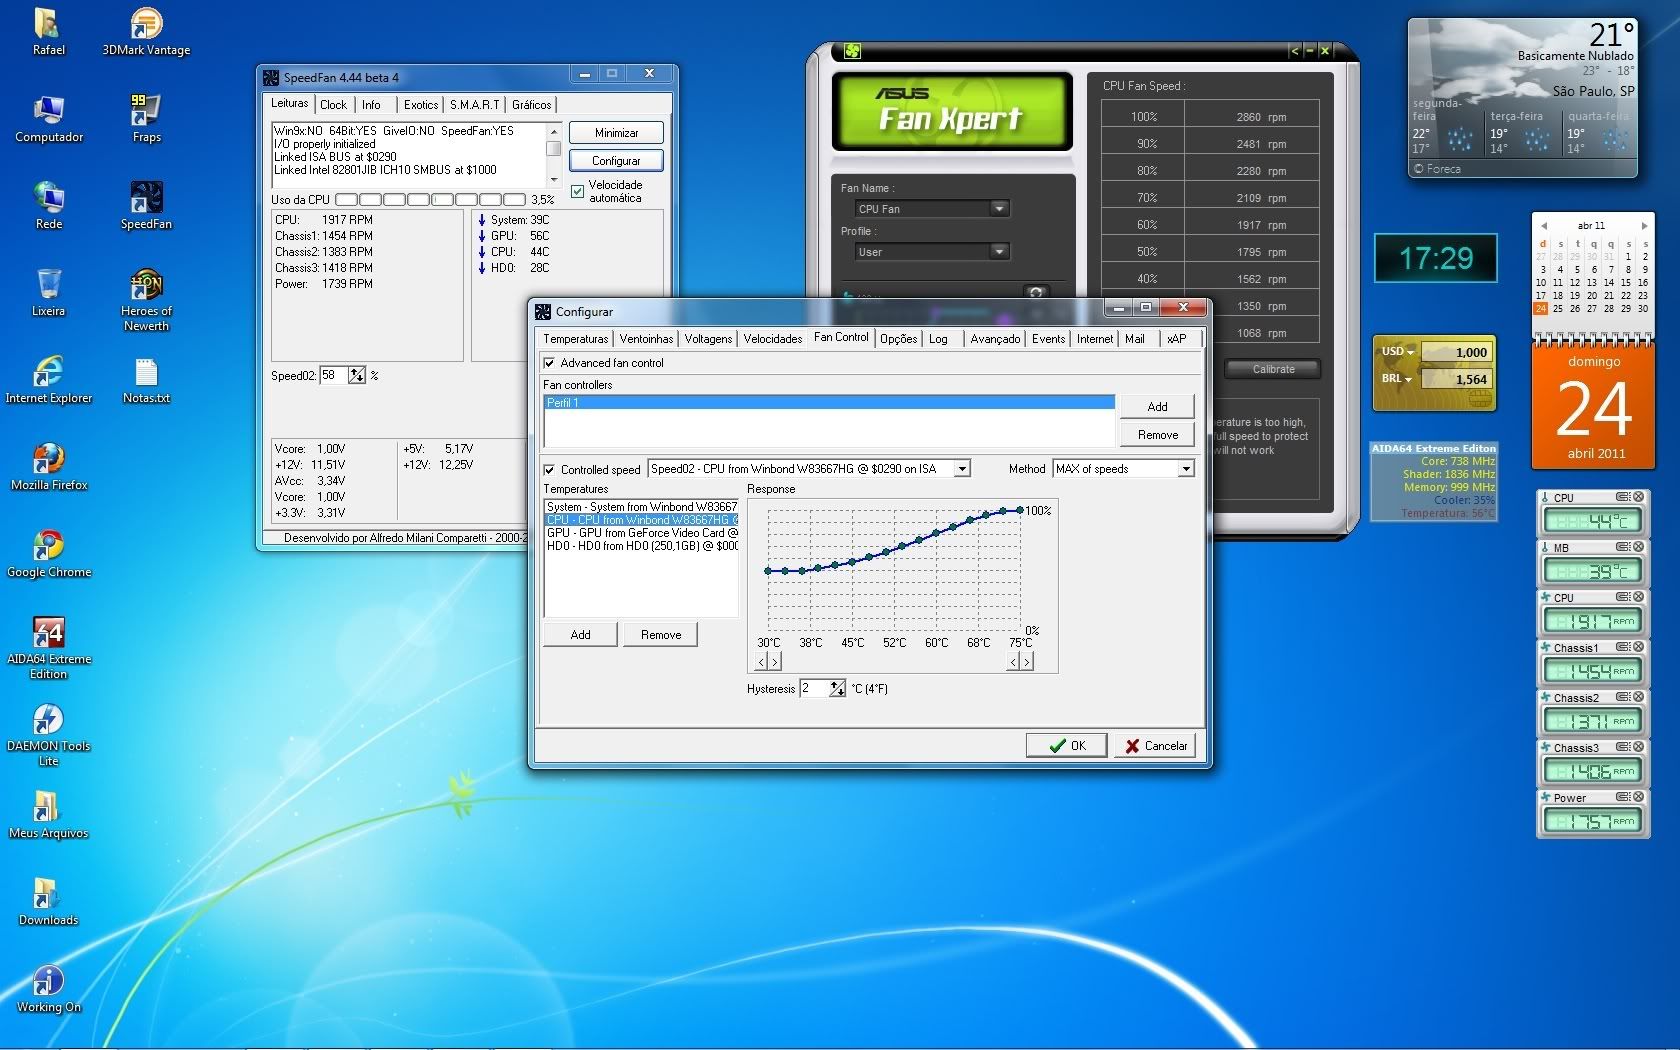Open the 3DMark Vantage desktop icon
The width and height of the screenshot is (1680, 1050).
(146, 32)
